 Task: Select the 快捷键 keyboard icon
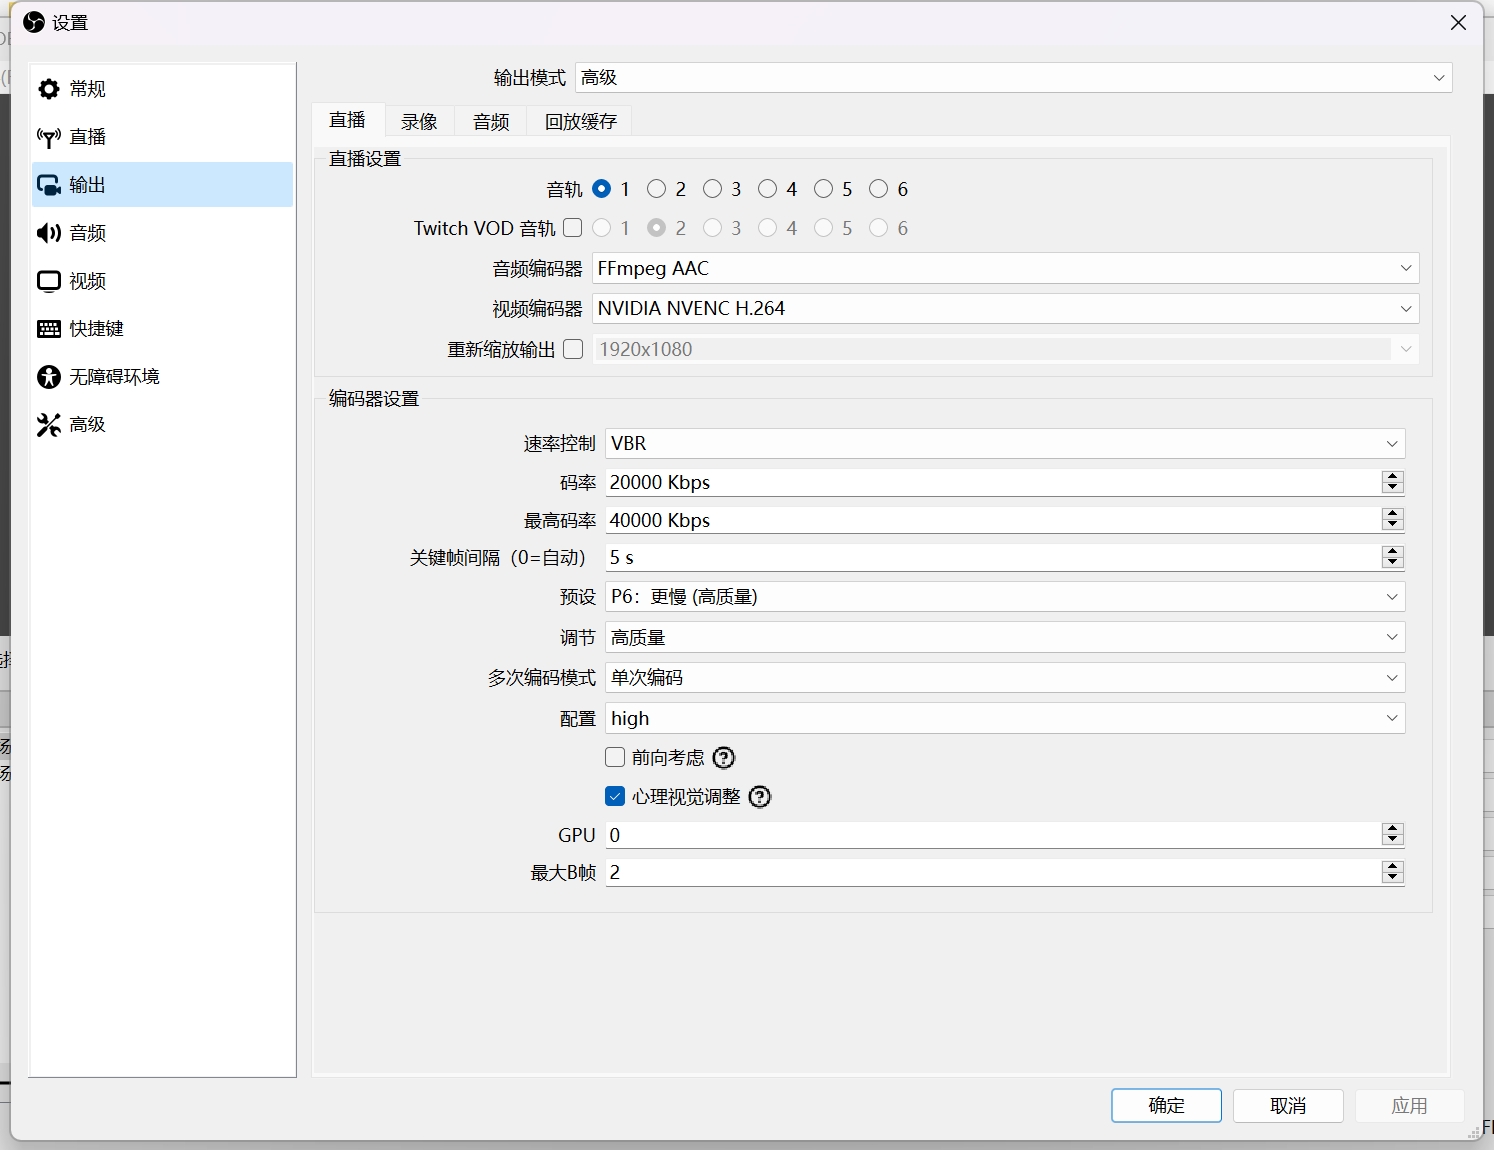(48, 329)
